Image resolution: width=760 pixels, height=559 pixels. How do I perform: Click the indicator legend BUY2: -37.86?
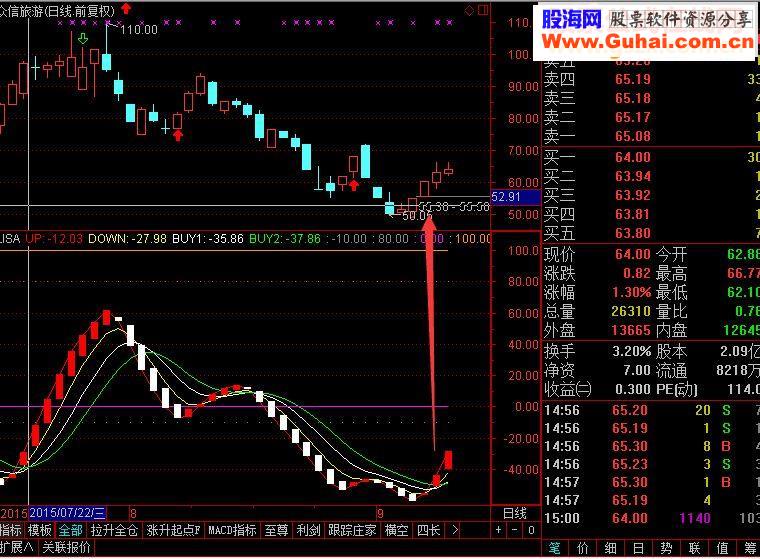[x=285, y=239]
